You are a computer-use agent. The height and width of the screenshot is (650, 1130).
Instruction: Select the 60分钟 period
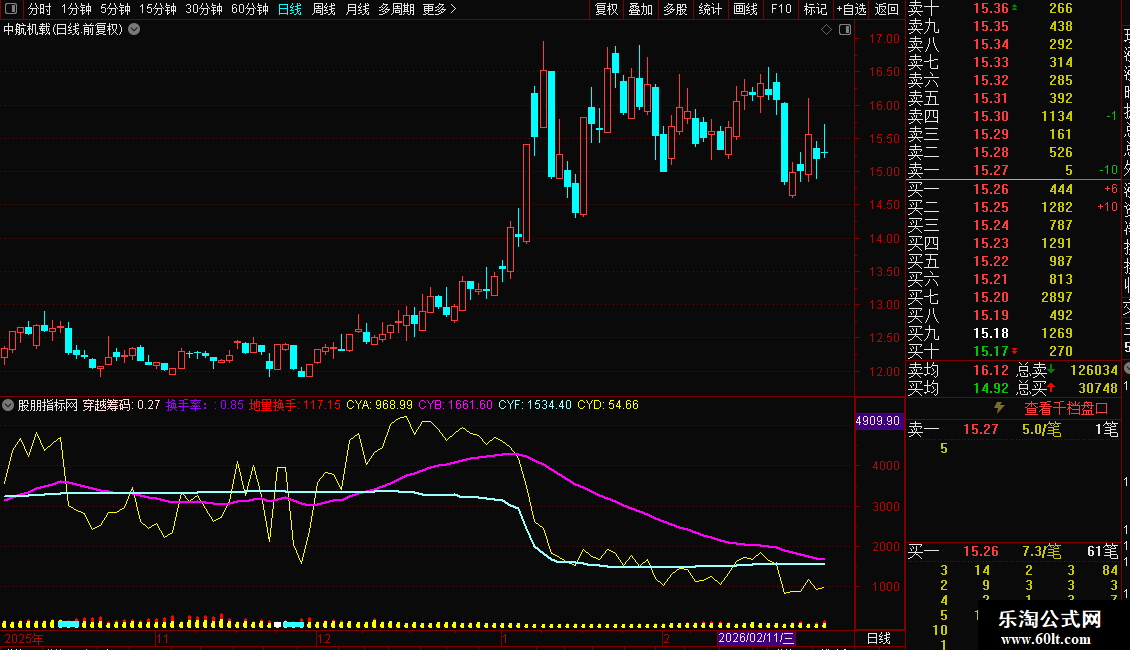click(x=250, y=9)
